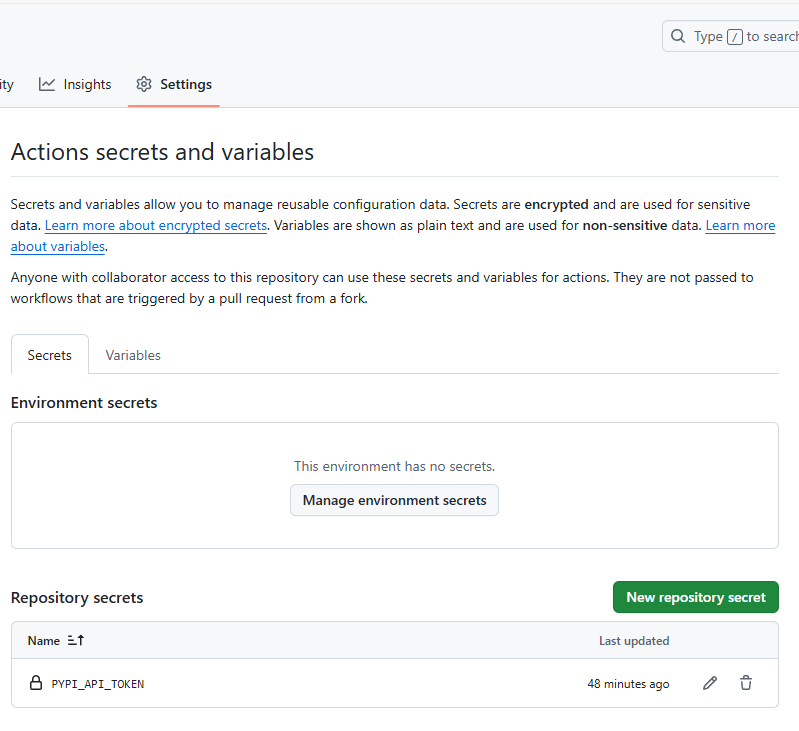Open the partially visible Security tab
Screen dimensions: 799x731
[x=6, y=84]
